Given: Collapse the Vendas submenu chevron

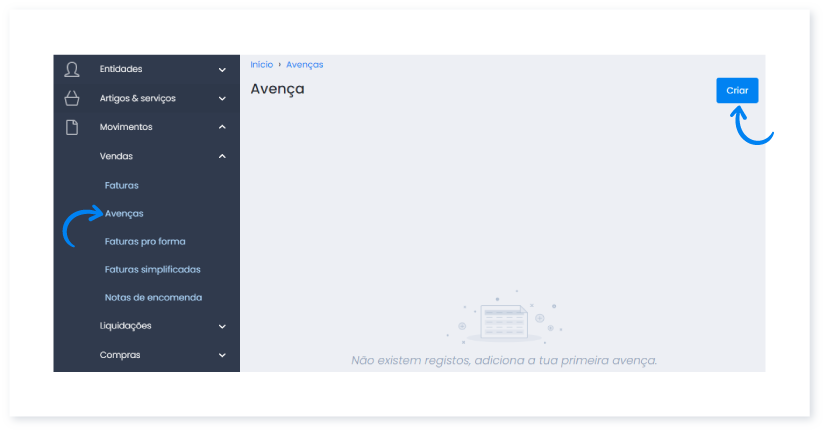Looking at the screenshot, I should pos(222,156).
